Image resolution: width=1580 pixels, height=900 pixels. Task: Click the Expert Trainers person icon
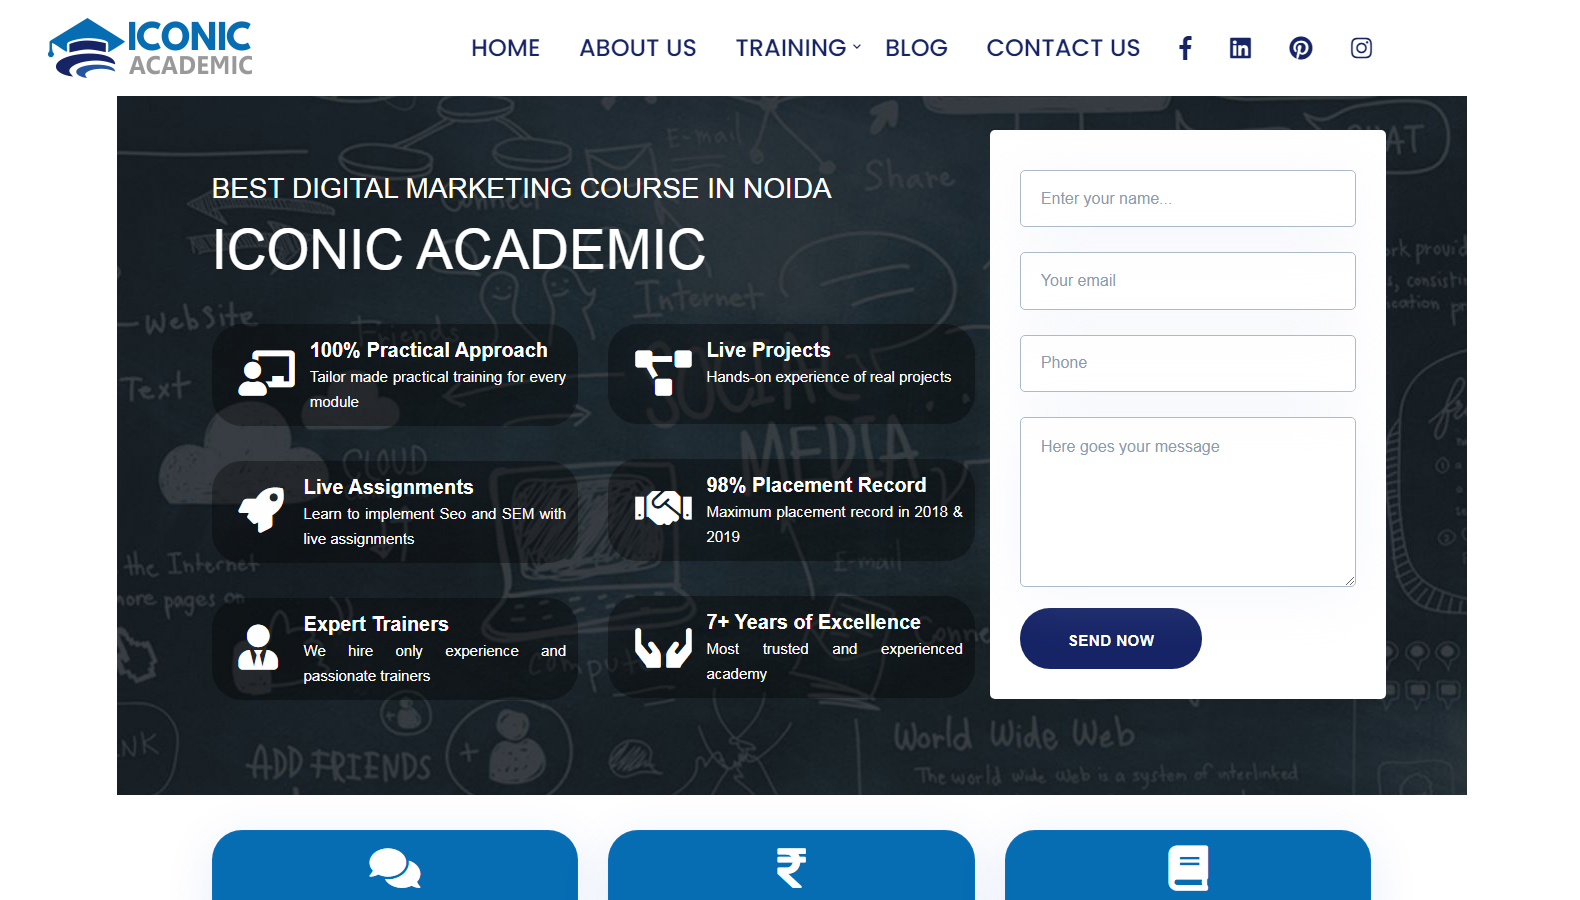point(258,647)
